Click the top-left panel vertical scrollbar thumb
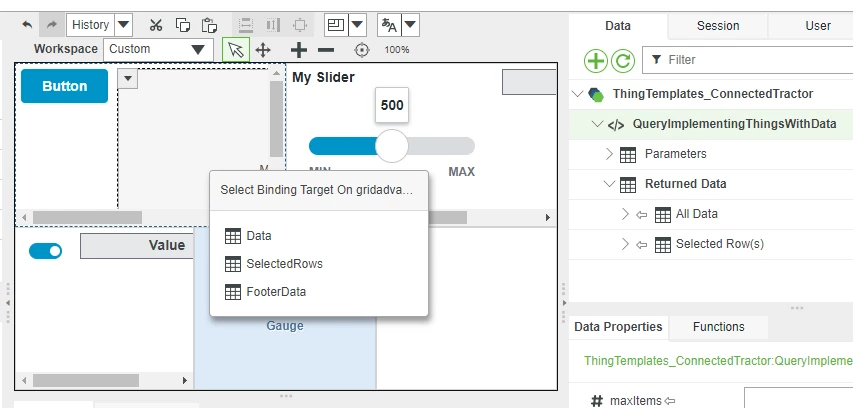The width and height of the screenshot is (853, 408). pyautogui.click(x=276, y=119)
